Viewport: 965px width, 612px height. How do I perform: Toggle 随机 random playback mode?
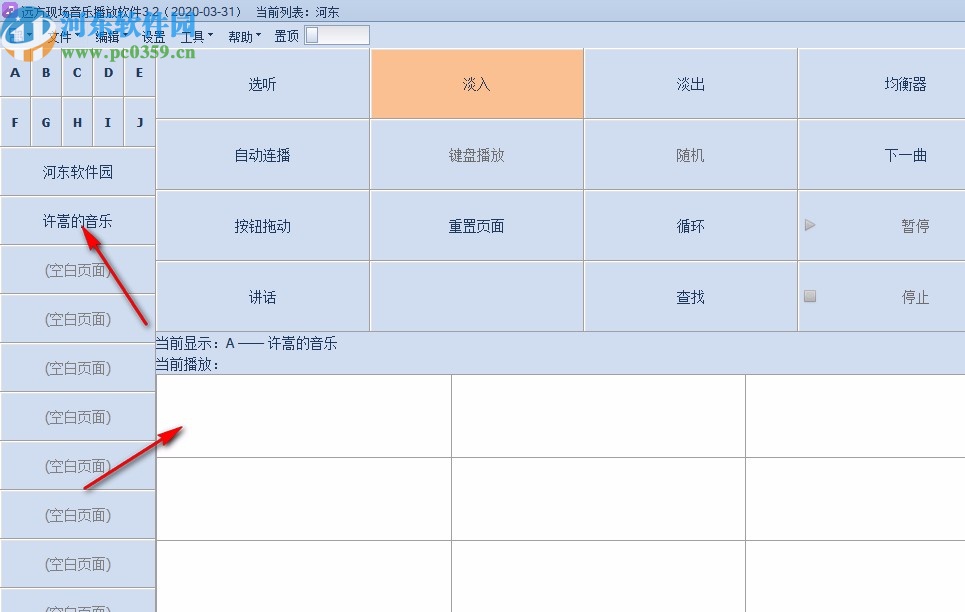690,153
